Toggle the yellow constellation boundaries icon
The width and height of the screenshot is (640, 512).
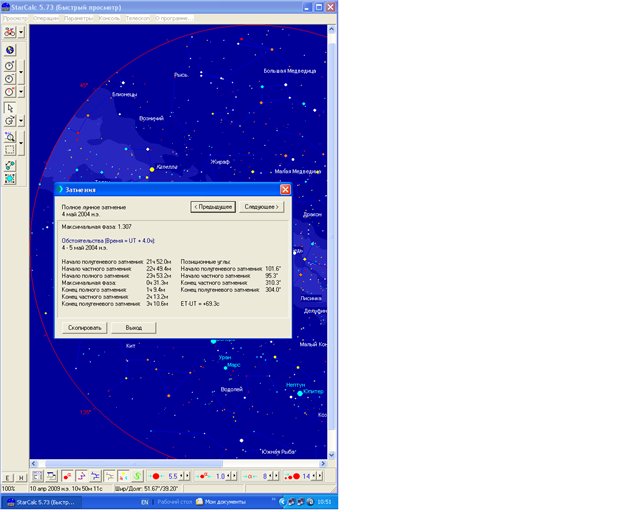109,476
